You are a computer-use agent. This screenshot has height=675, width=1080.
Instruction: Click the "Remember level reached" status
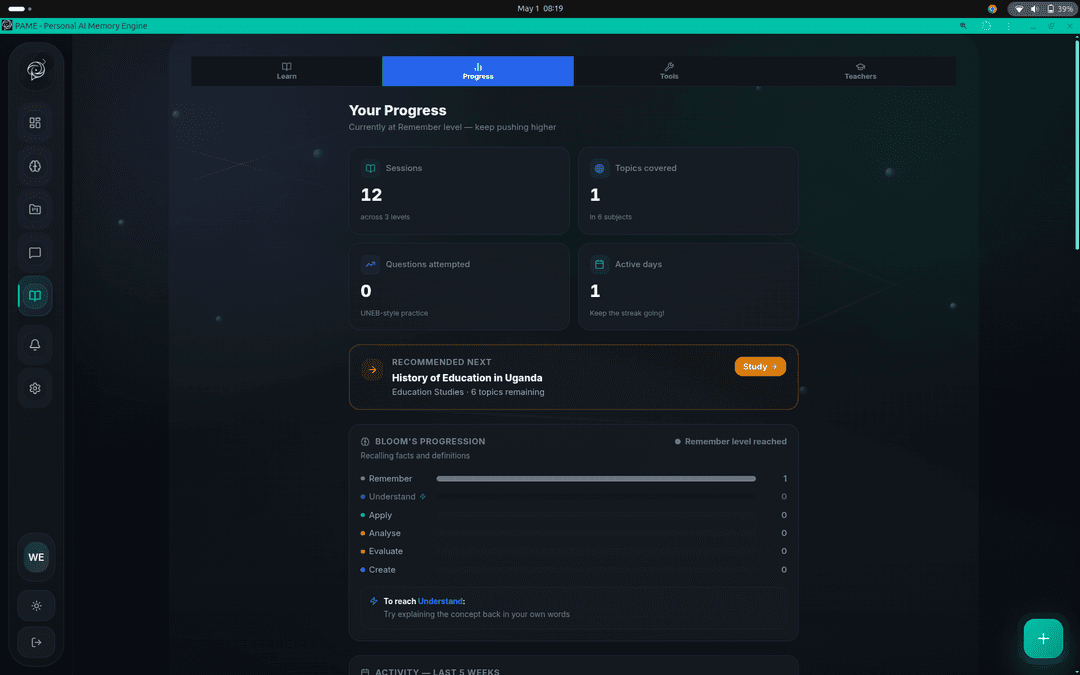pyautogui.click(x=730, y=442)
